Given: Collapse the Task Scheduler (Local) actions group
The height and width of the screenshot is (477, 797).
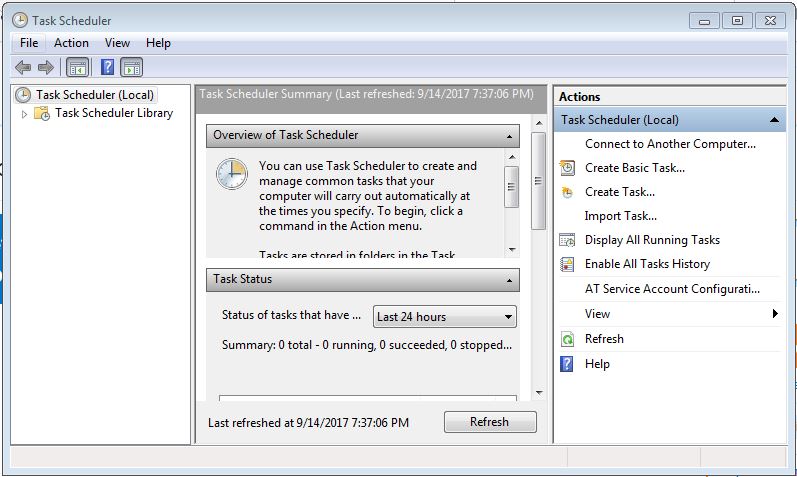Looking at the screenshot, I should pos(774,120).
